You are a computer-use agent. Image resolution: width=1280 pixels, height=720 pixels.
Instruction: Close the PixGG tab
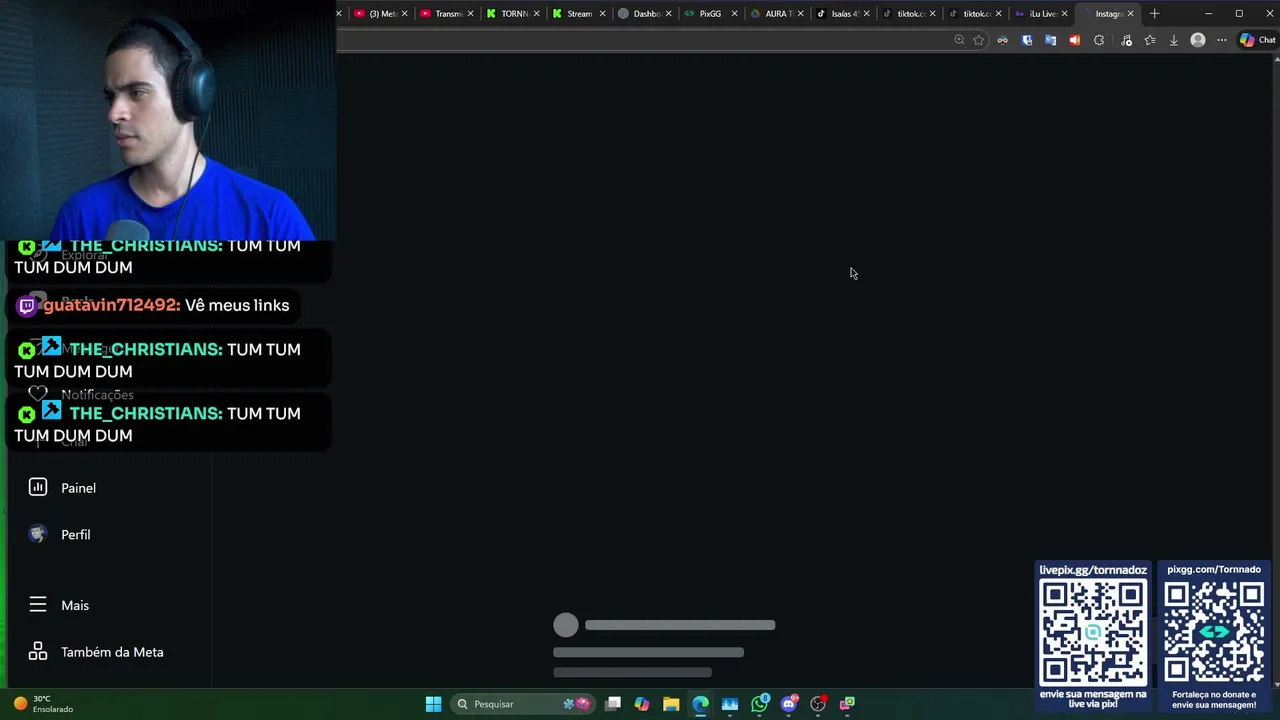click(735, 13)
